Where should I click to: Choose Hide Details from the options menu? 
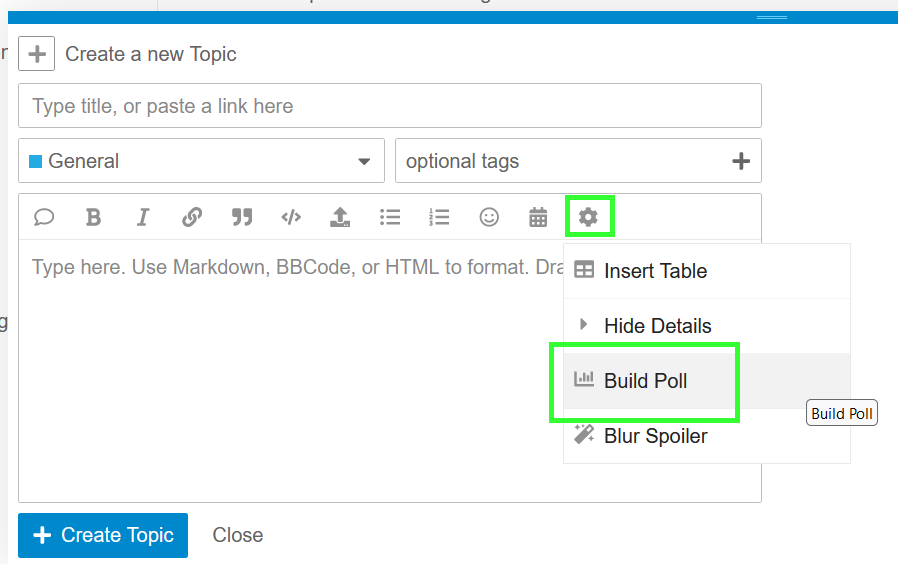(x=657, y=326)
